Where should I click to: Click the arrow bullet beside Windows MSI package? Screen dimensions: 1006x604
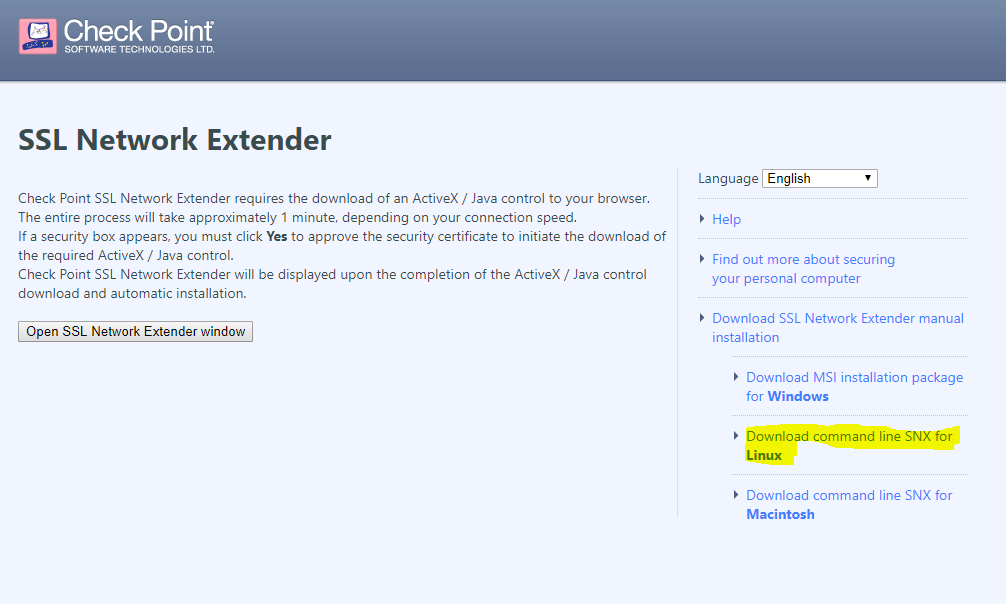(736, 377)
